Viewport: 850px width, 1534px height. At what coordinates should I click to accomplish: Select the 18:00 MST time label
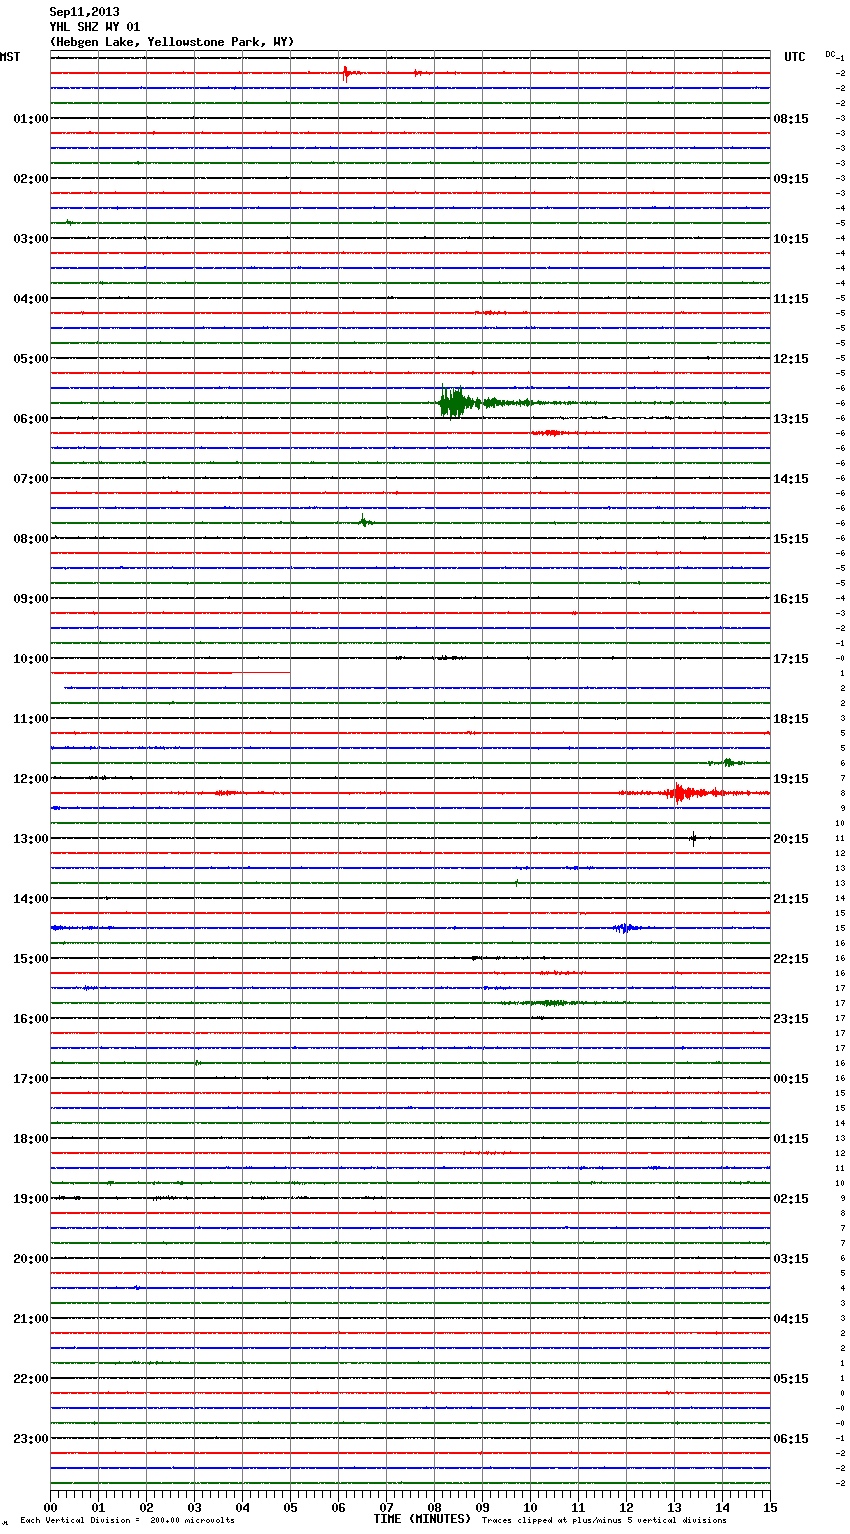click(30, 1139)
